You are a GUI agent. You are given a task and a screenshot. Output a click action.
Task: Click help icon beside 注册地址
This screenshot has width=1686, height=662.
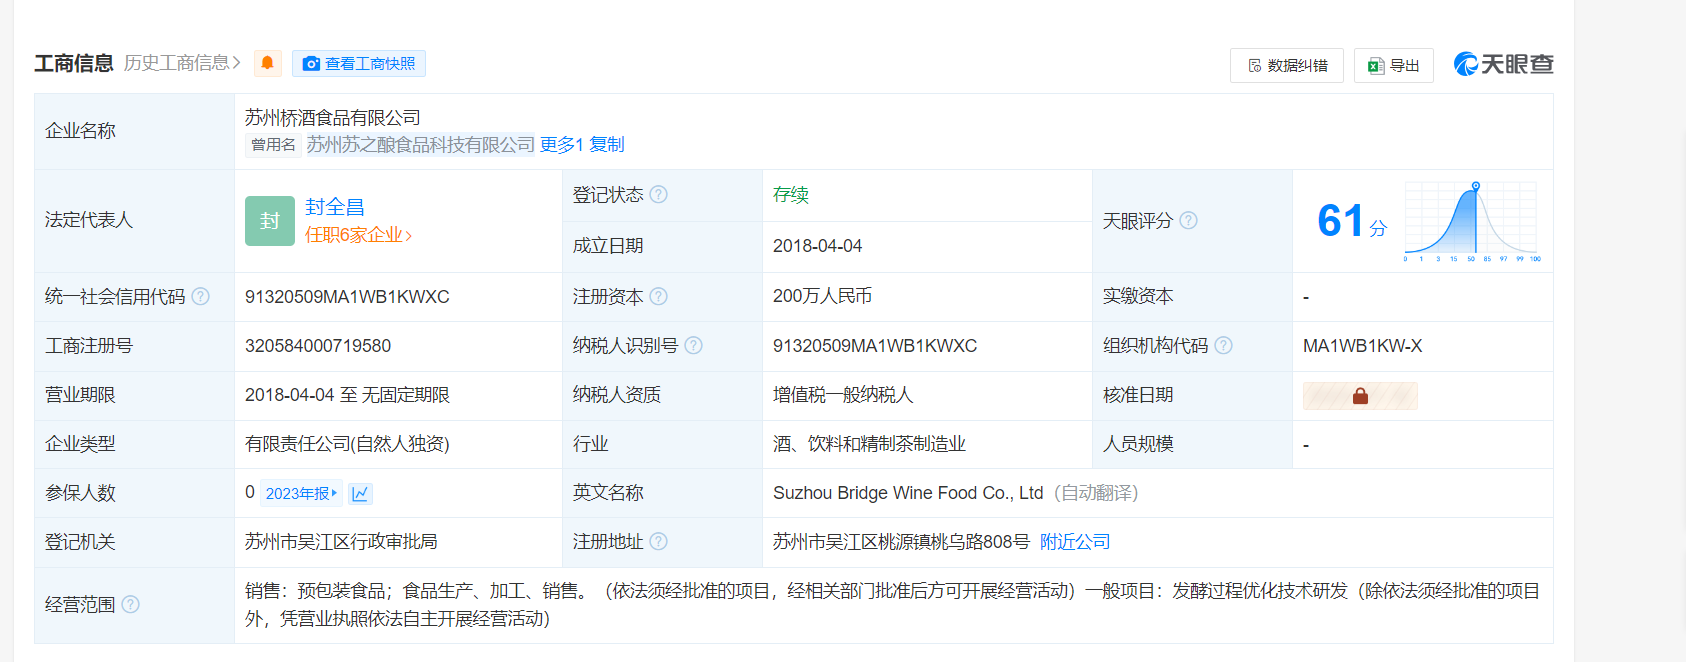pos(658,542)
